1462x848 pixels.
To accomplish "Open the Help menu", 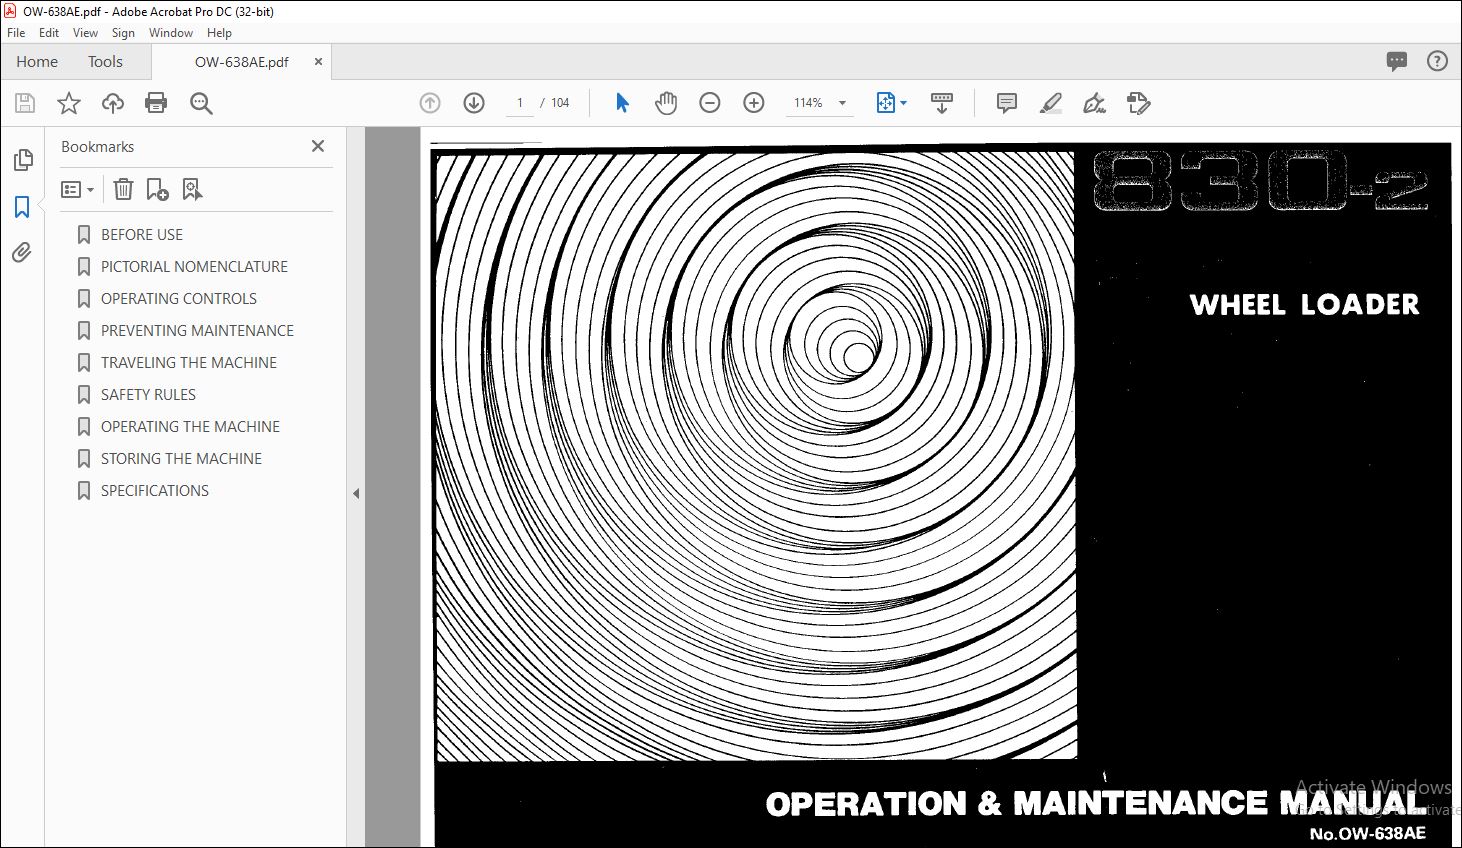I will [219, 33].
